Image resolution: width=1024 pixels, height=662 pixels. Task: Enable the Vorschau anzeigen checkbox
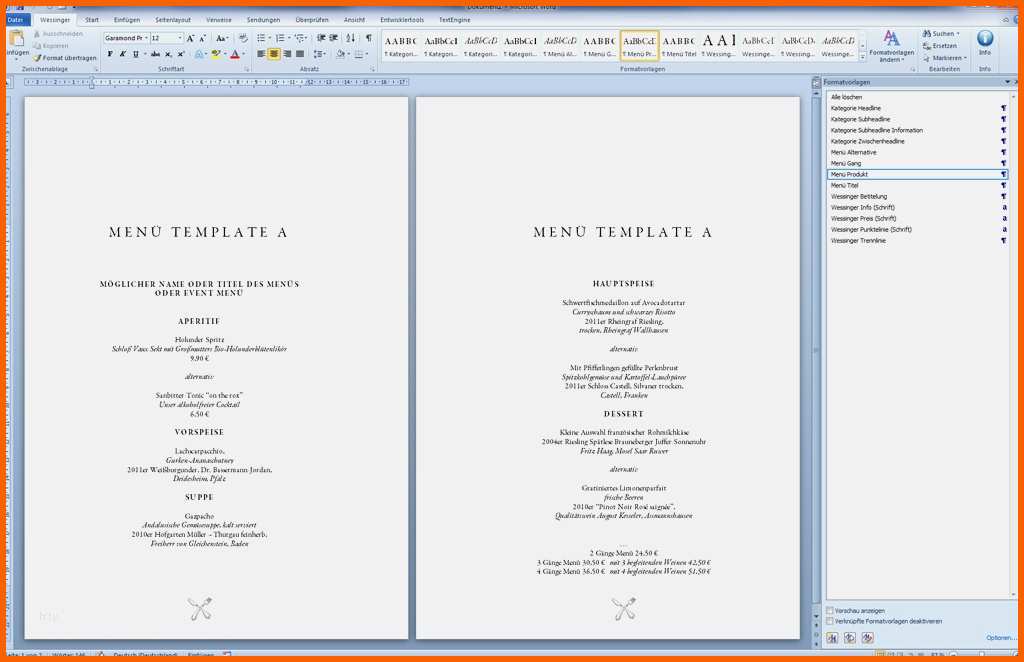tap(830, 610)
